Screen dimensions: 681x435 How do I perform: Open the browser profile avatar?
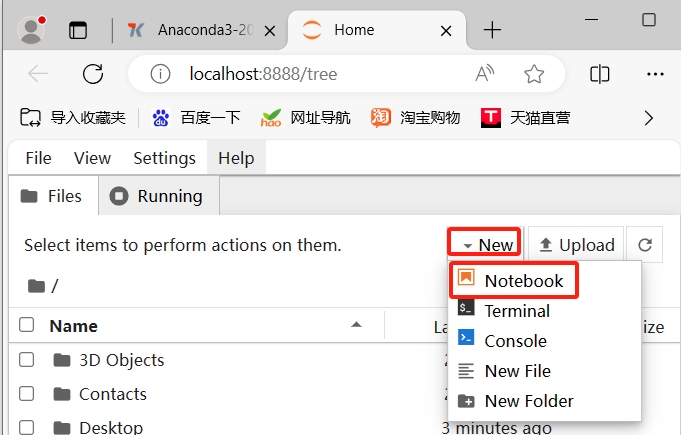(33, 30)
